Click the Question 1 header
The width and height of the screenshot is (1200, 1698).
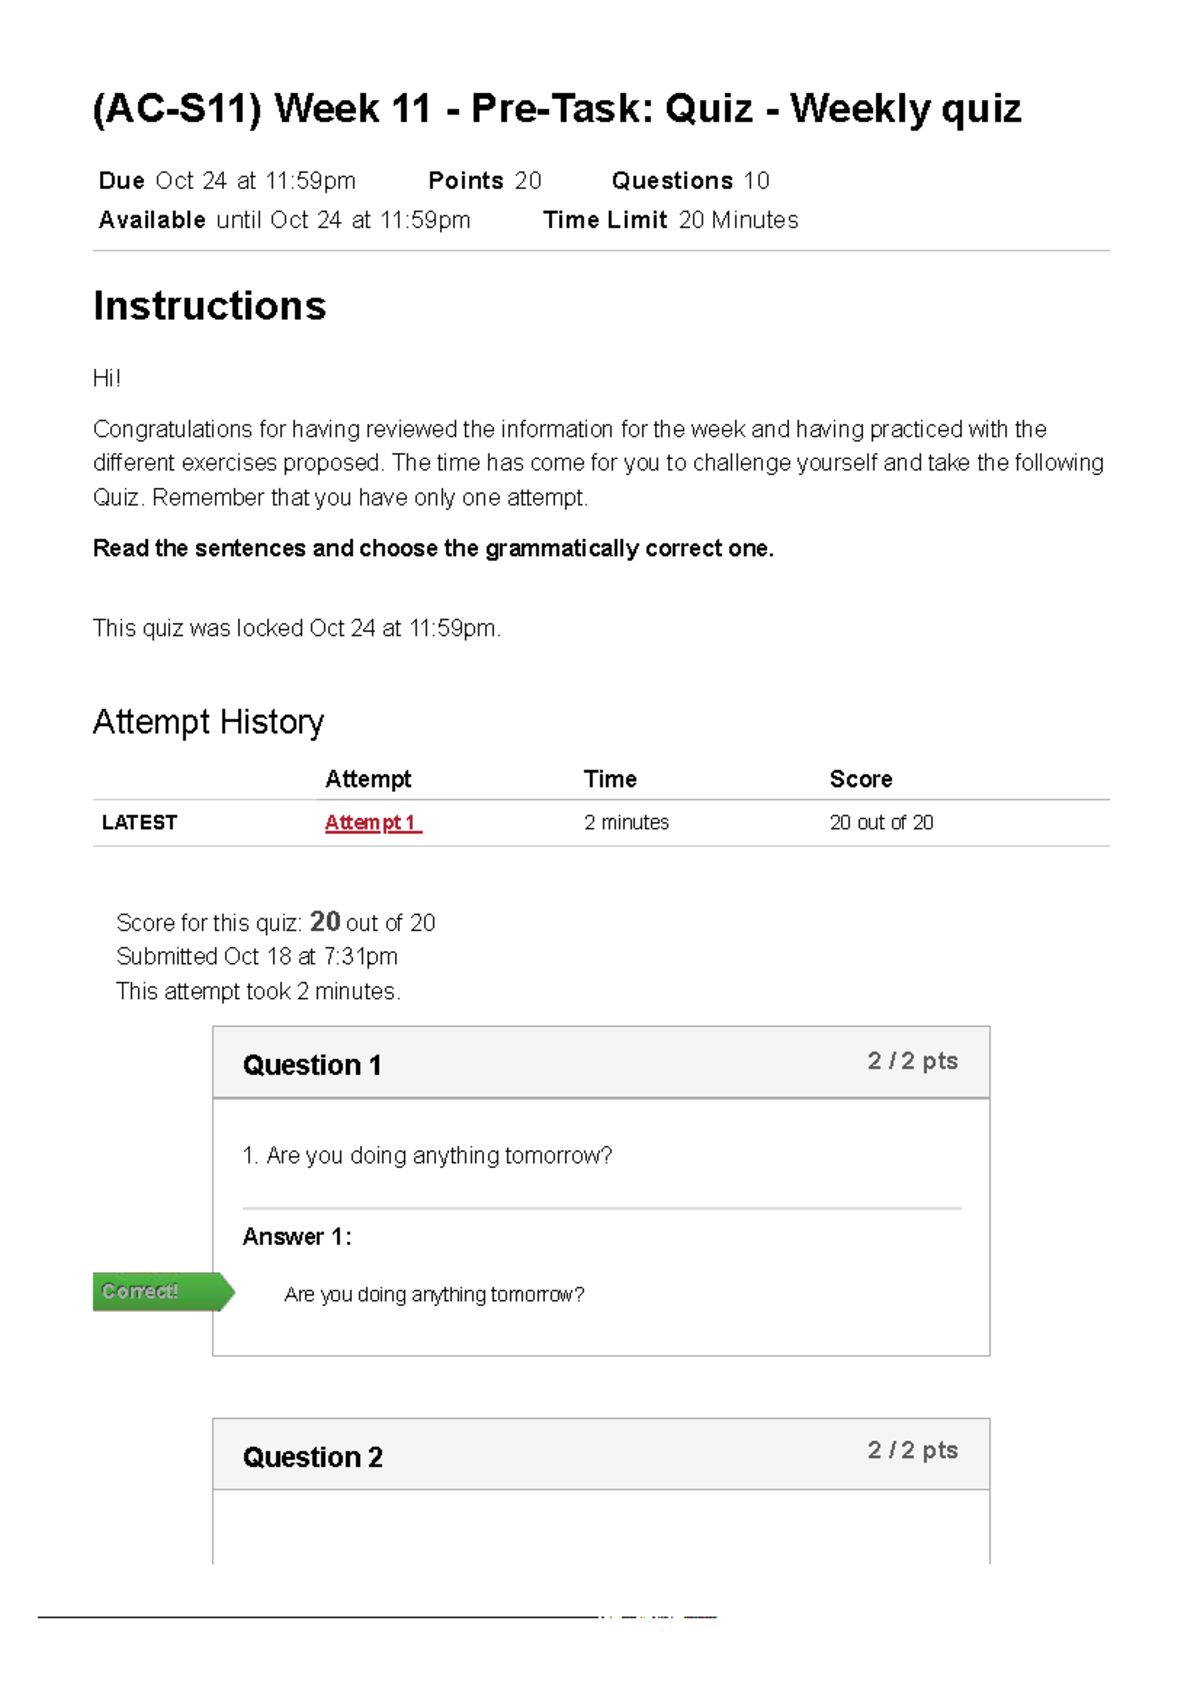point(312,1065)
